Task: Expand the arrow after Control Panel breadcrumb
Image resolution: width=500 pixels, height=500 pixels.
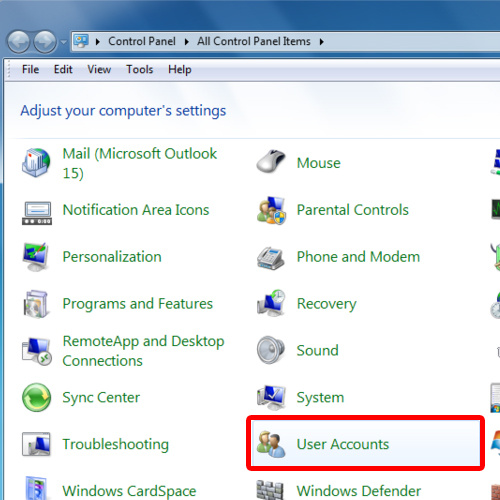Action: point(187,42)
